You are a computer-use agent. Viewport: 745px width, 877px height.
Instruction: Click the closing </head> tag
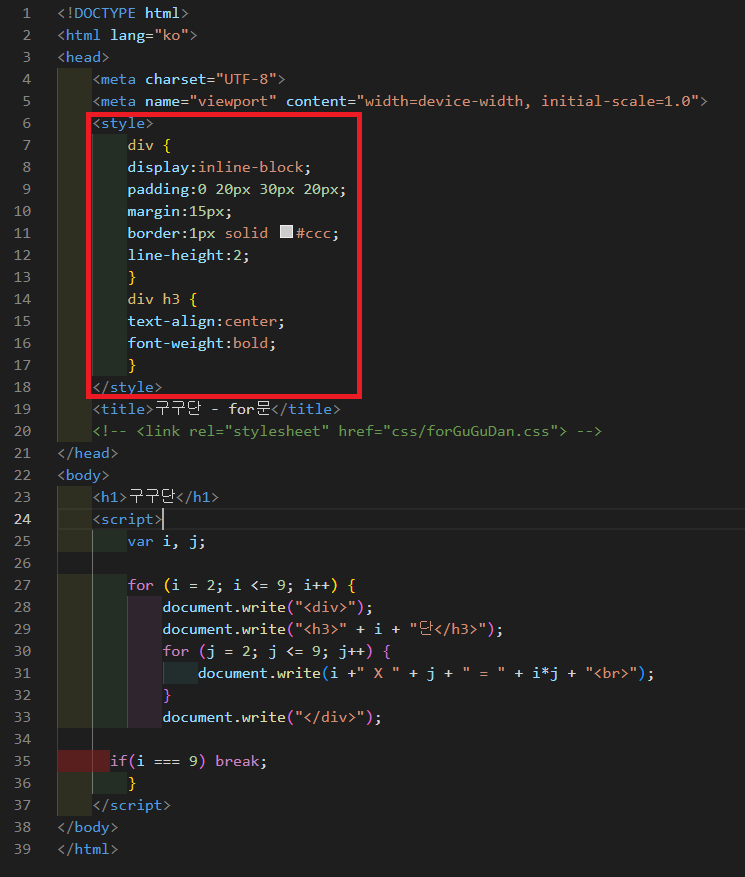tap(88, 453)
